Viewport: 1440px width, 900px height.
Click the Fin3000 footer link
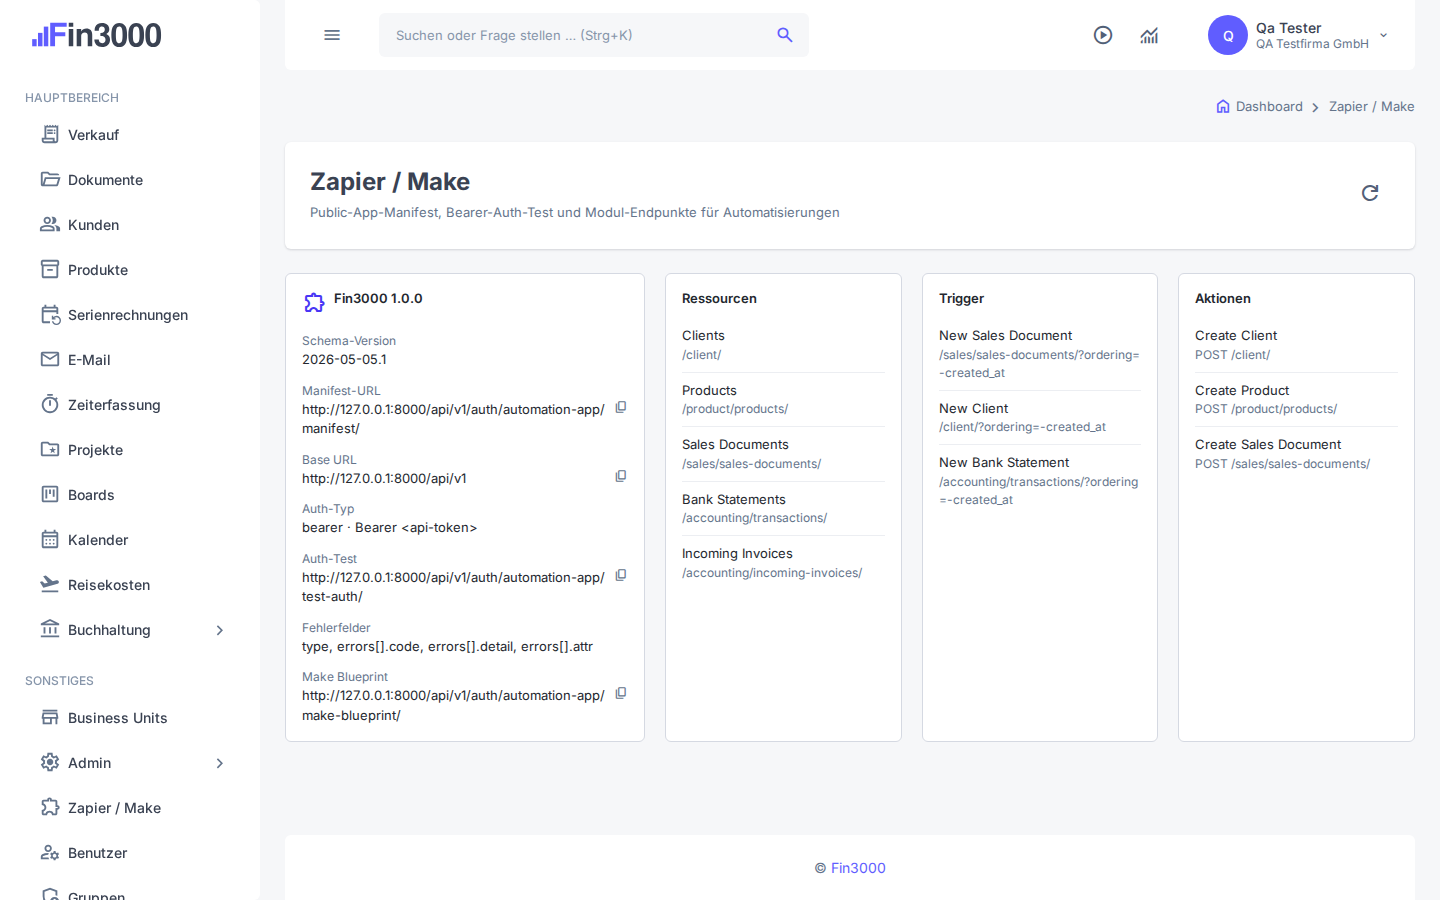858,868
